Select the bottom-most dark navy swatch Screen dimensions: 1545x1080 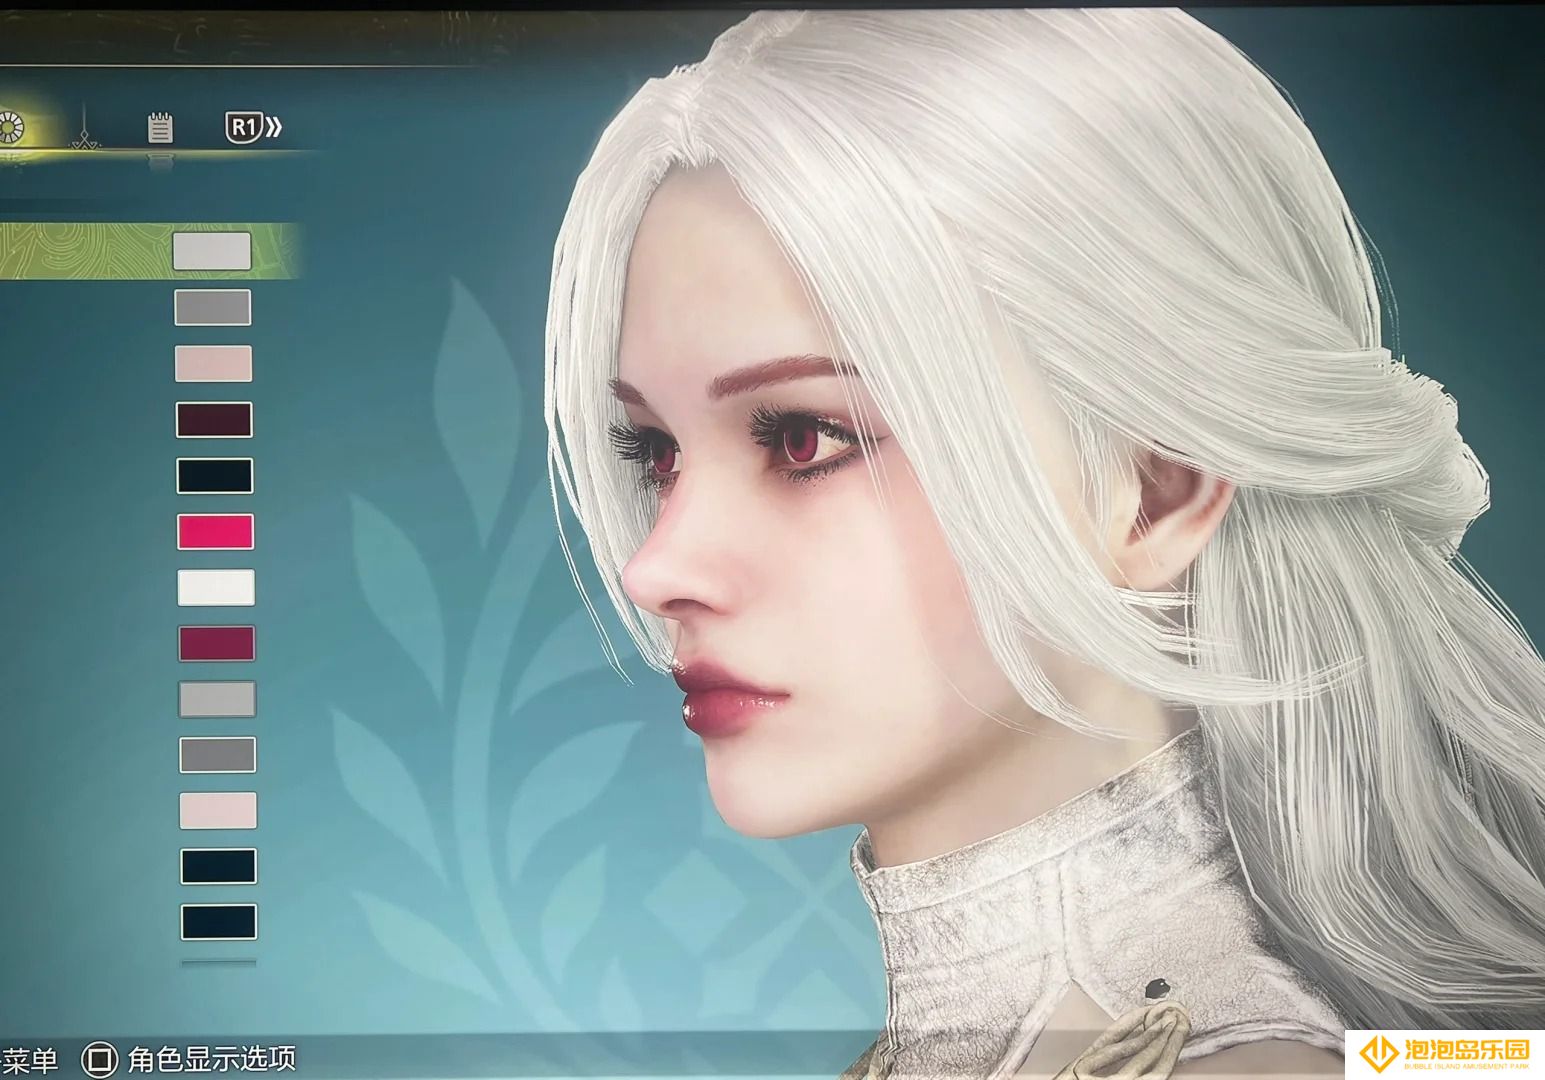[x=219, y=922]
